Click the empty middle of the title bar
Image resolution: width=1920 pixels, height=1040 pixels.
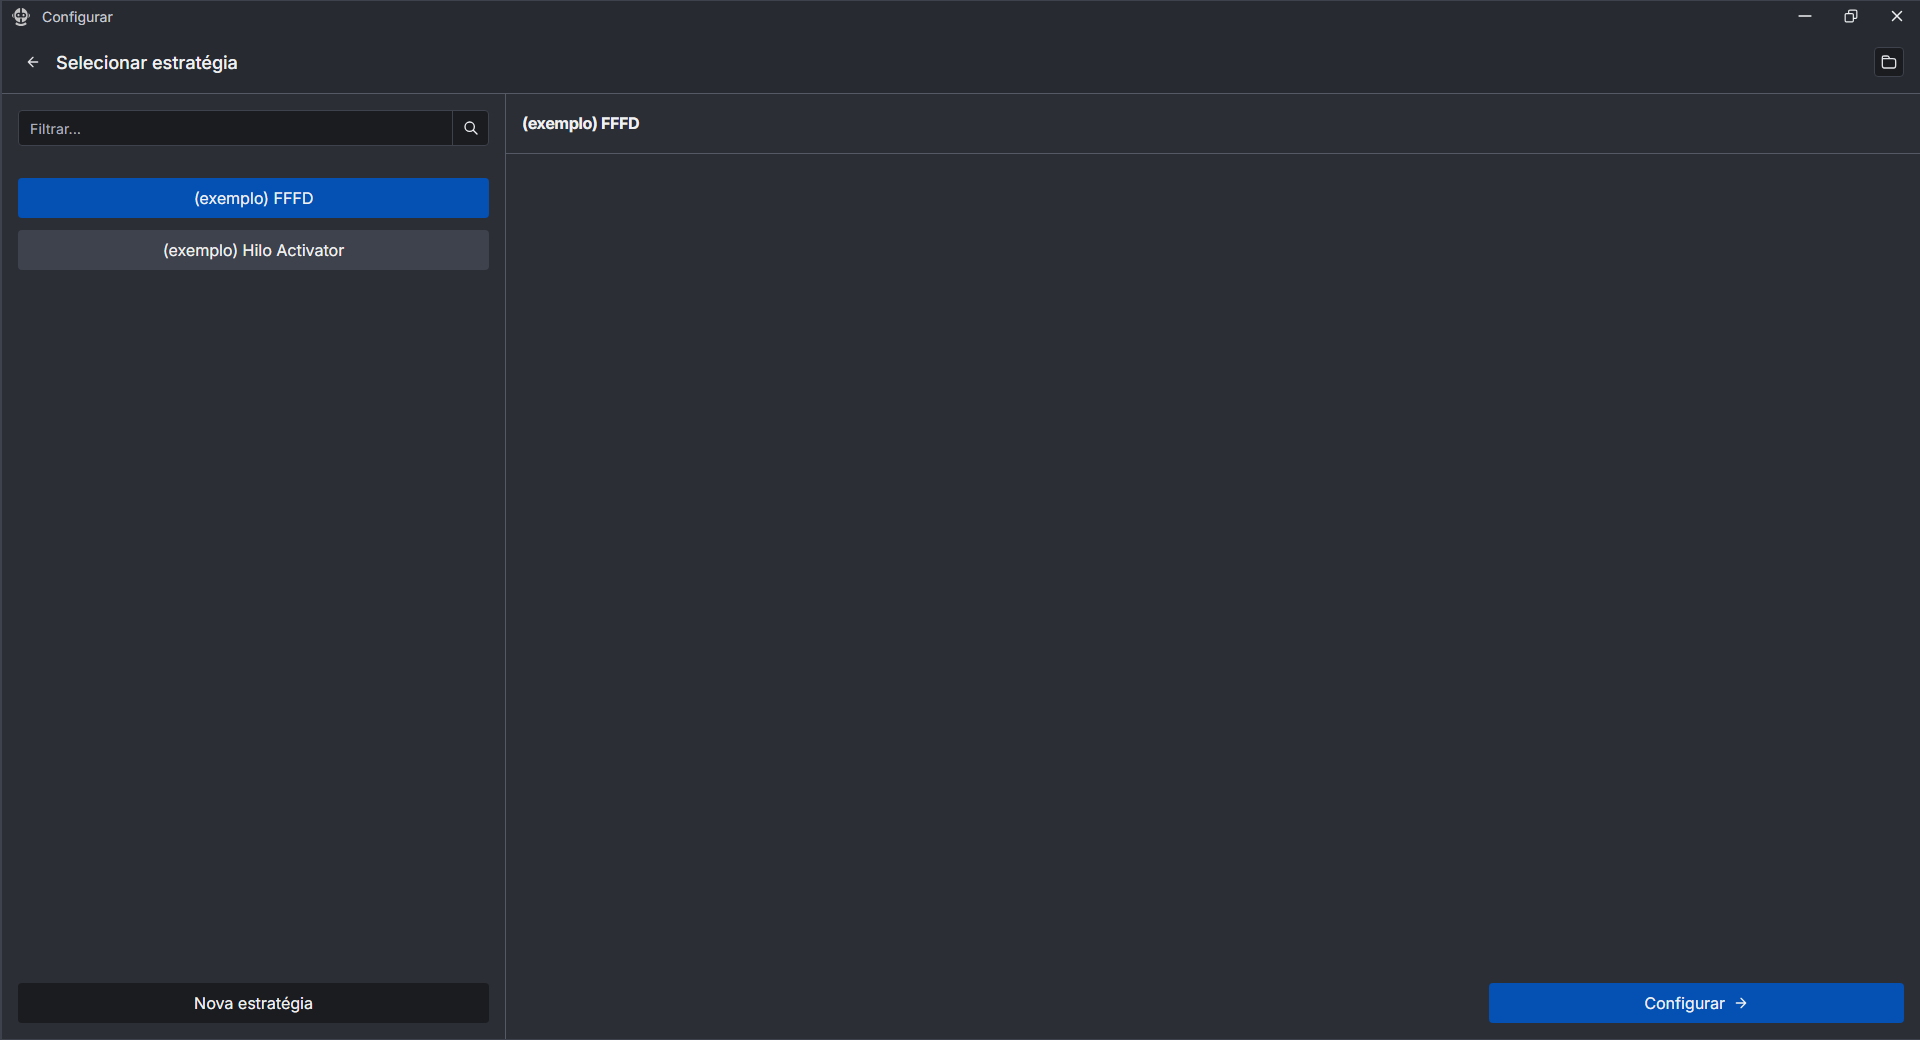pyautogui.click(x=950, y=16)
